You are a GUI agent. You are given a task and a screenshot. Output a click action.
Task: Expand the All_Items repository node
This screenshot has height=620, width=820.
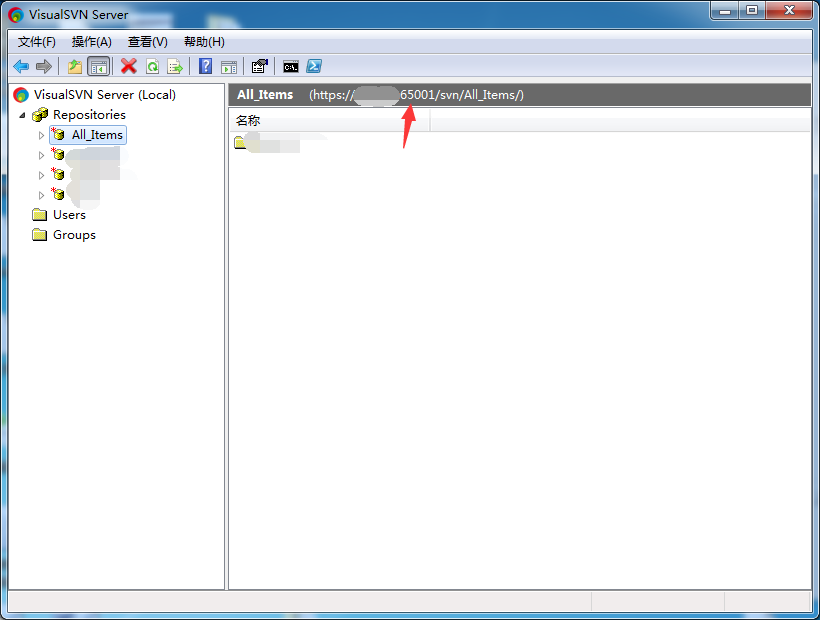point(41,135)
